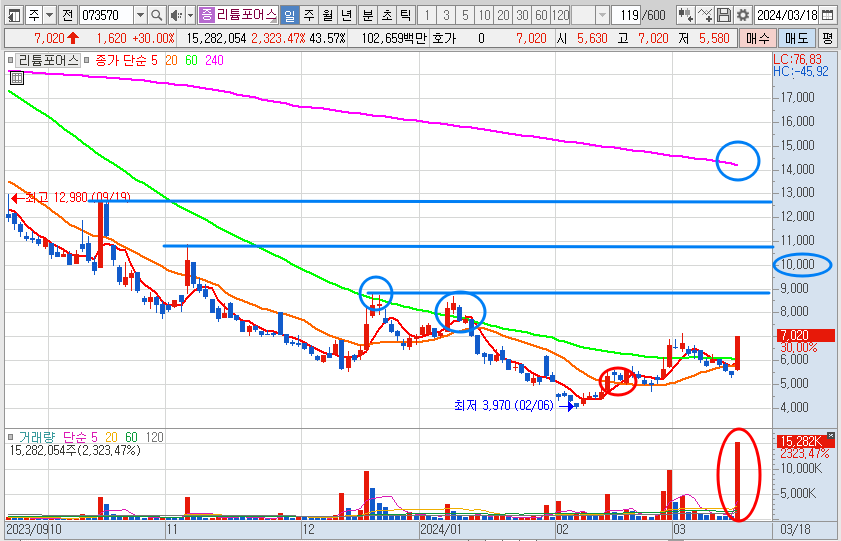This screenshot has height=541, width=841.
Task: Switch to 초 second period tab
Action: coord(387,15)
